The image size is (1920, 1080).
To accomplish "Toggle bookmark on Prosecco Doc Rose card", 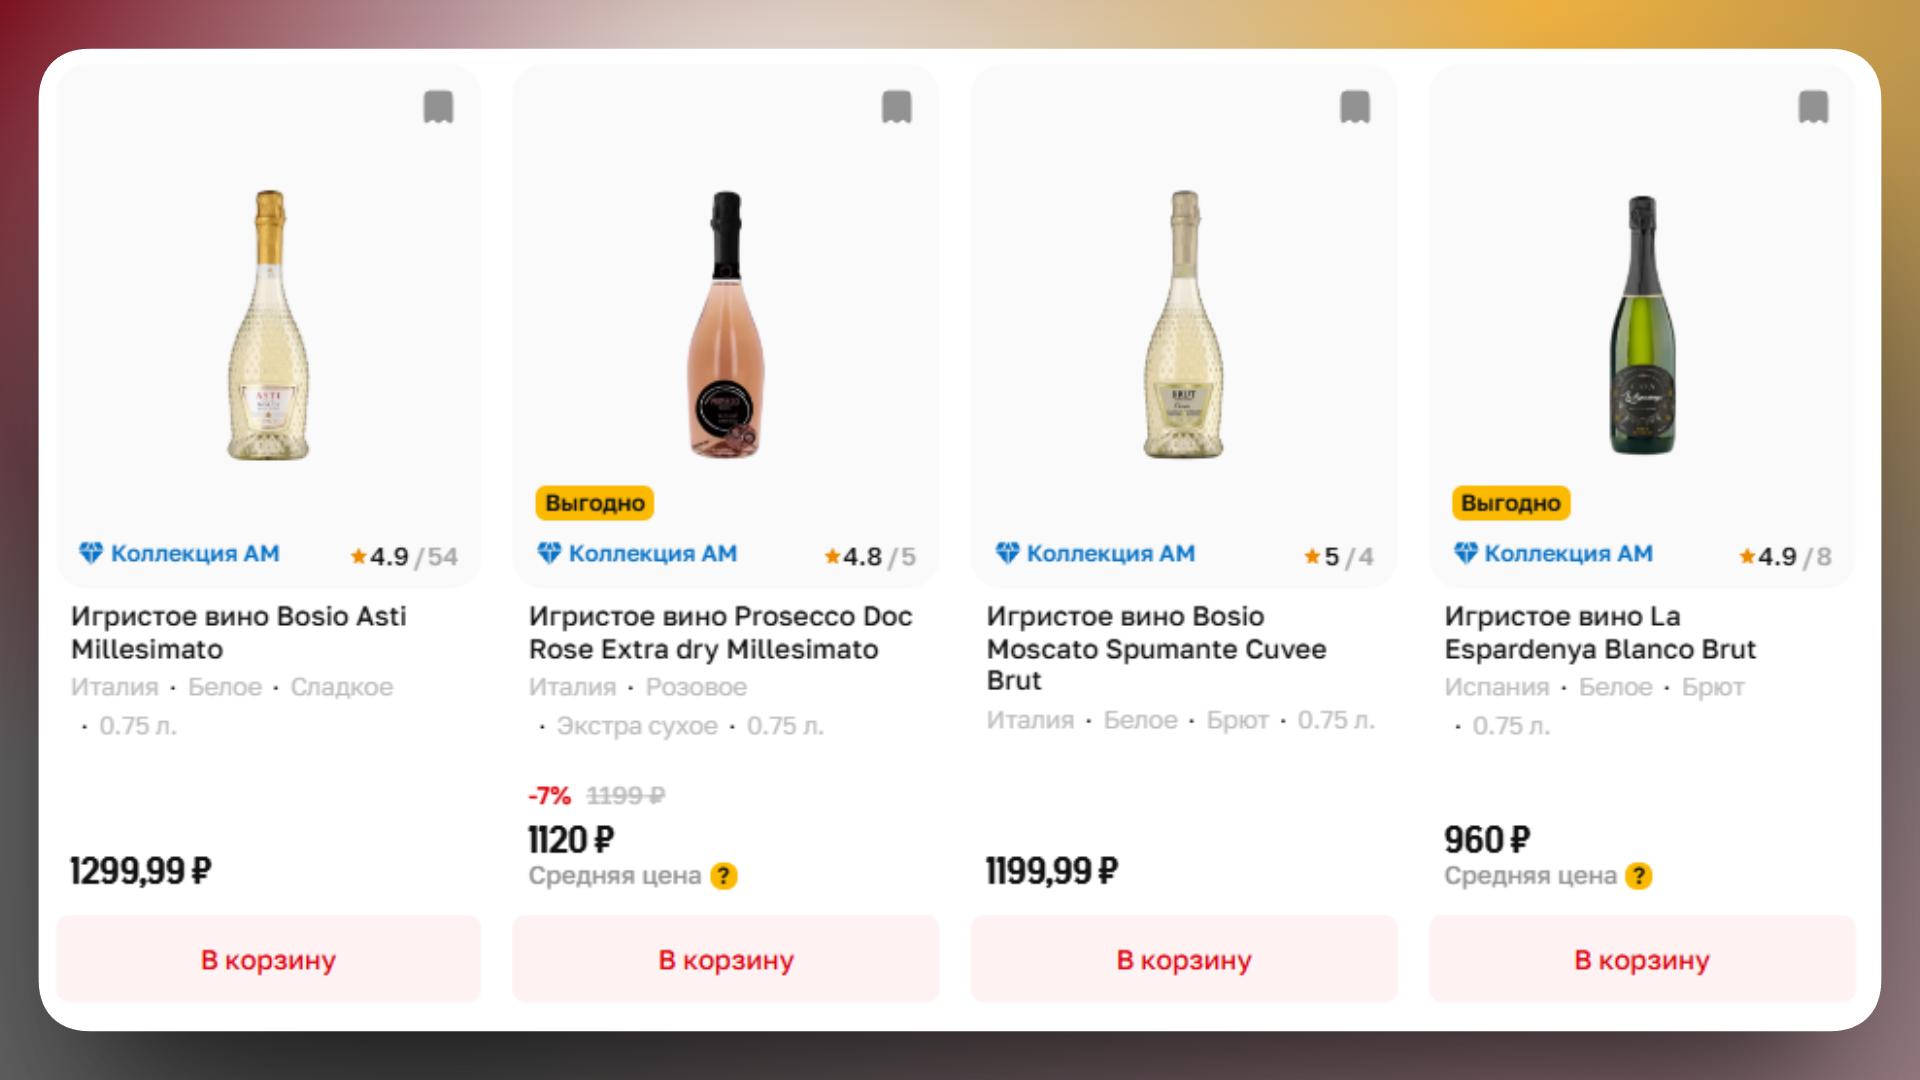I will point(896,107).
